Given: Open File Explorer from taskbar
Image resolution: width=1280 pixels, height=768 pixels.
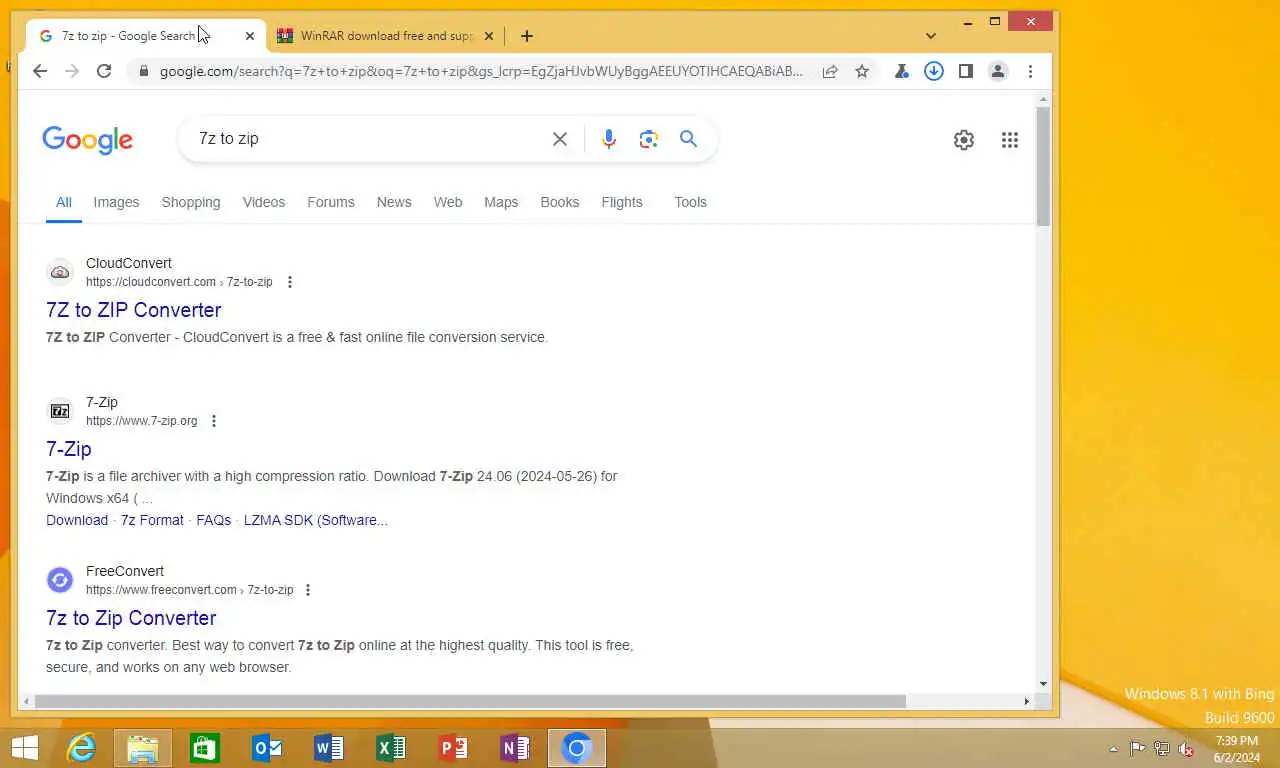Looking at the screenshot, I should [143, 748].
